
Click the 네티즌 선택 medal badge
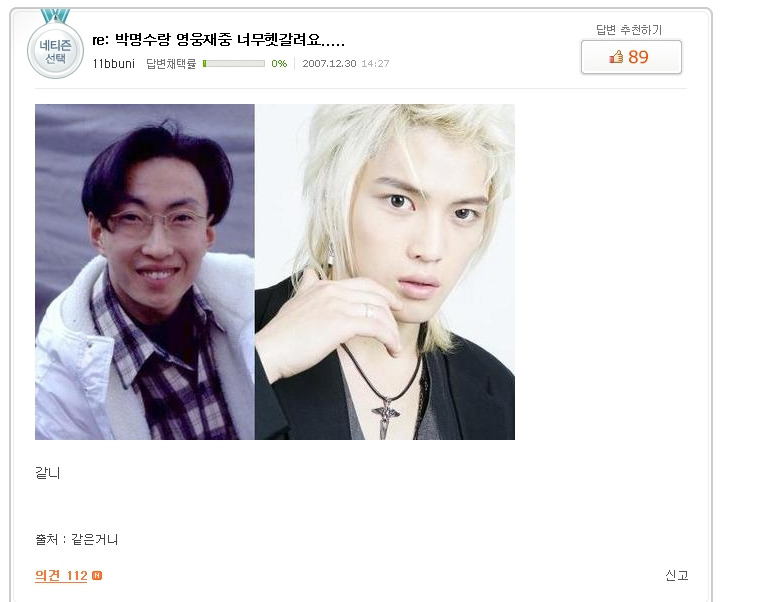tap(55, 51)
